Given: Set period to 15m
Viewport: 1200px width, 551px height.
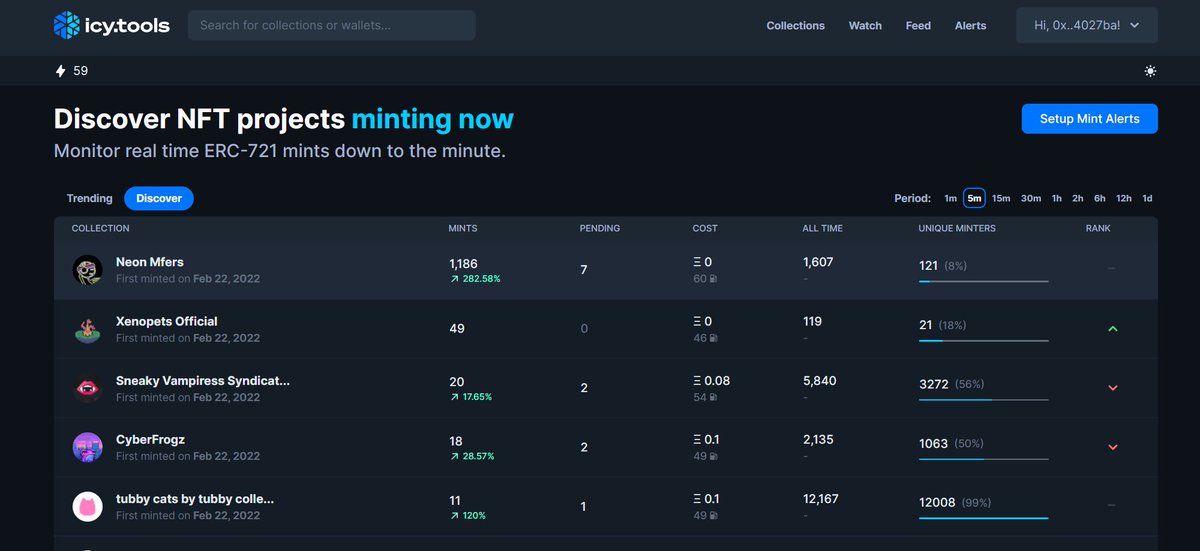Looking at the screenshot, I should [x=1001, y=198].
